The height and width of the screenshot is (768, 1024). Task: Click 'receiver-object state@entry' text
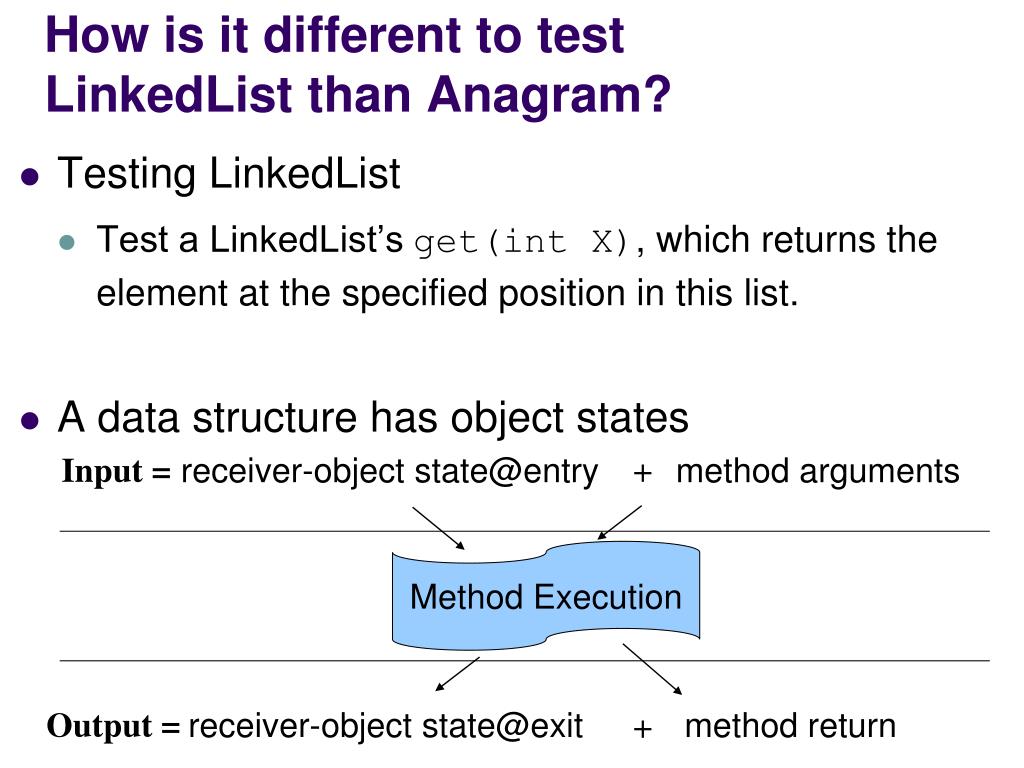click(x=389, y=472)
